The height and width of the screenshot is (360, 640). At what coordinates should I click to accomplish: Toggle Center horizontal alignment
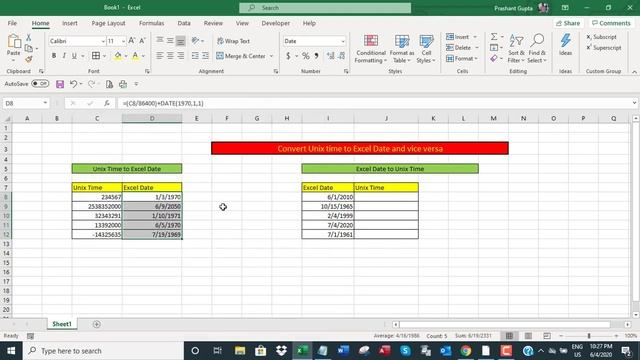[x=170, y=56]
